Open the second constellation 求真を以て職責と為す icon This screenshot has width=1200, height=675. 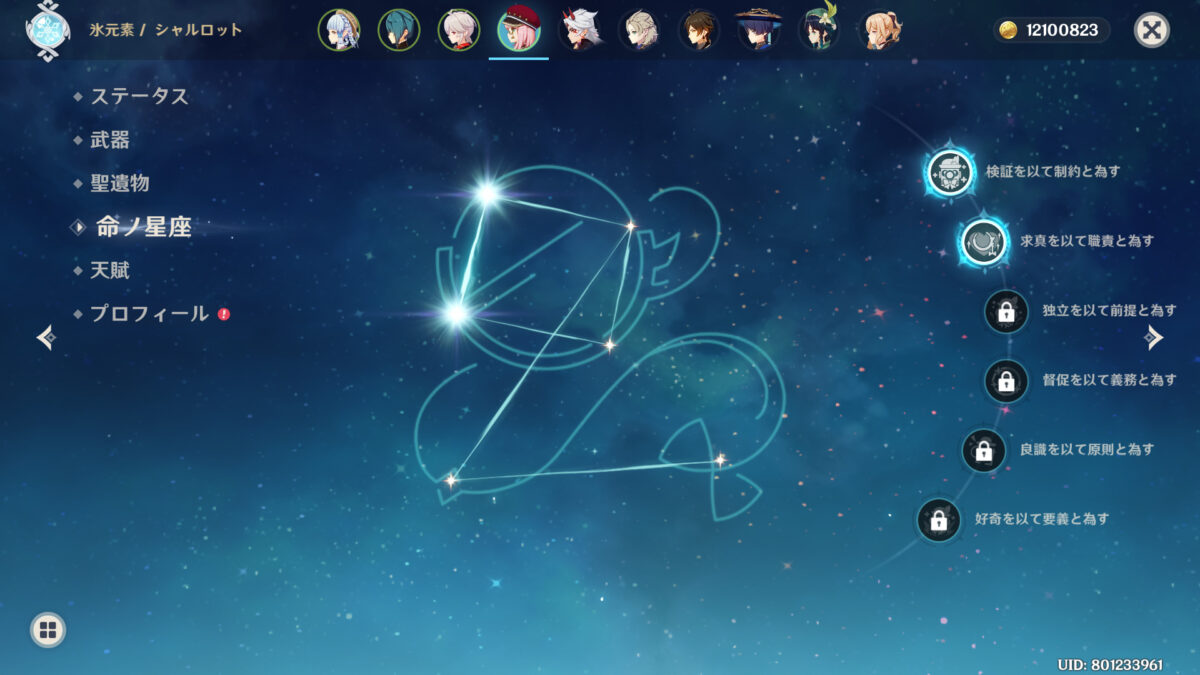click(x=984, y=242)
